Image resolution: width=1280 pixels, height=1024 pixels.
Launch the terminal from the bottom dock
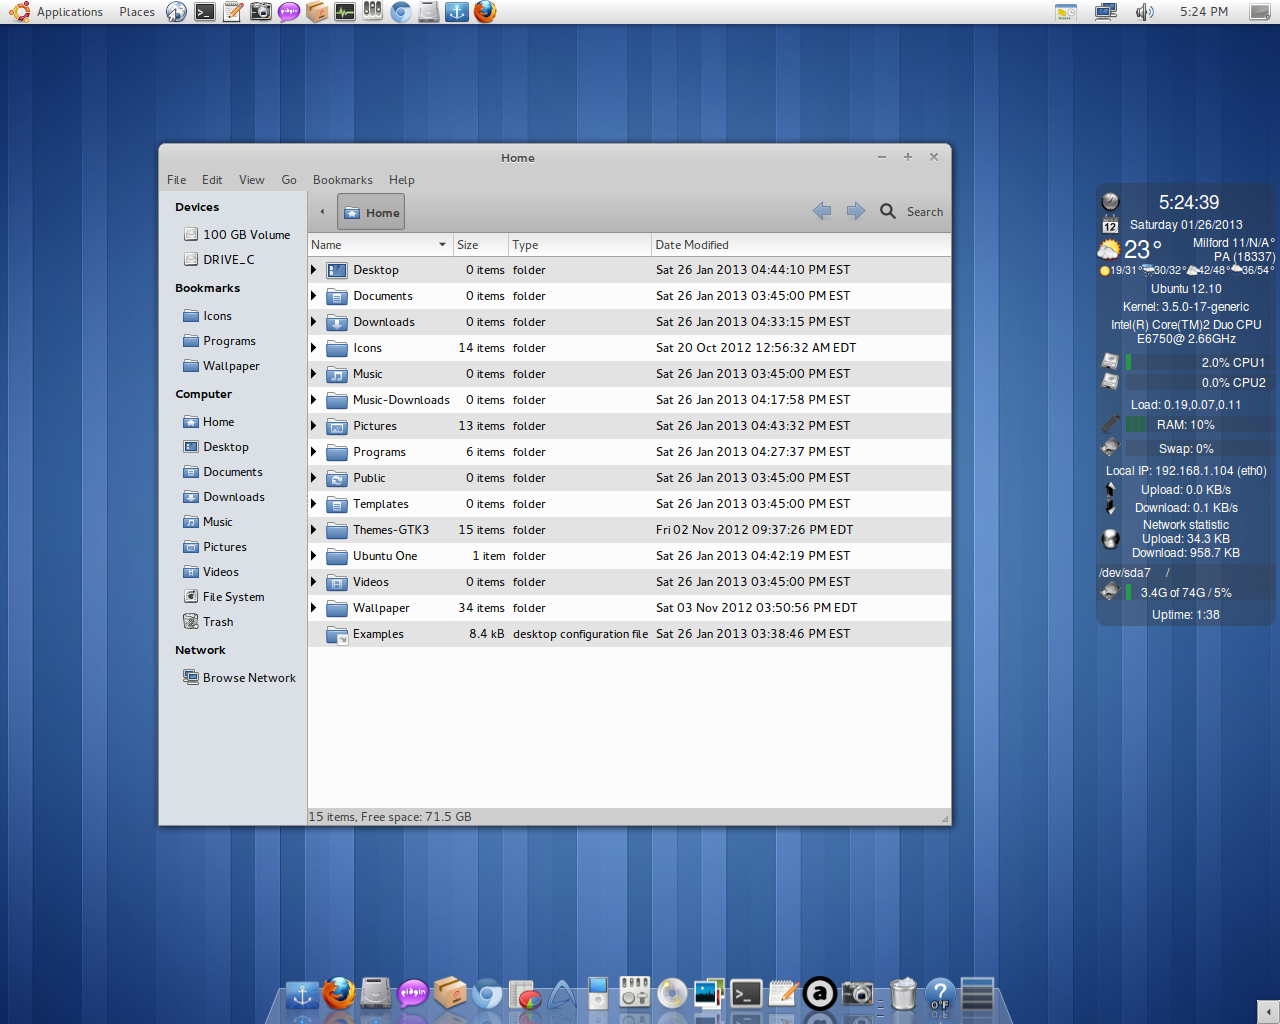[x=746, y=993]
